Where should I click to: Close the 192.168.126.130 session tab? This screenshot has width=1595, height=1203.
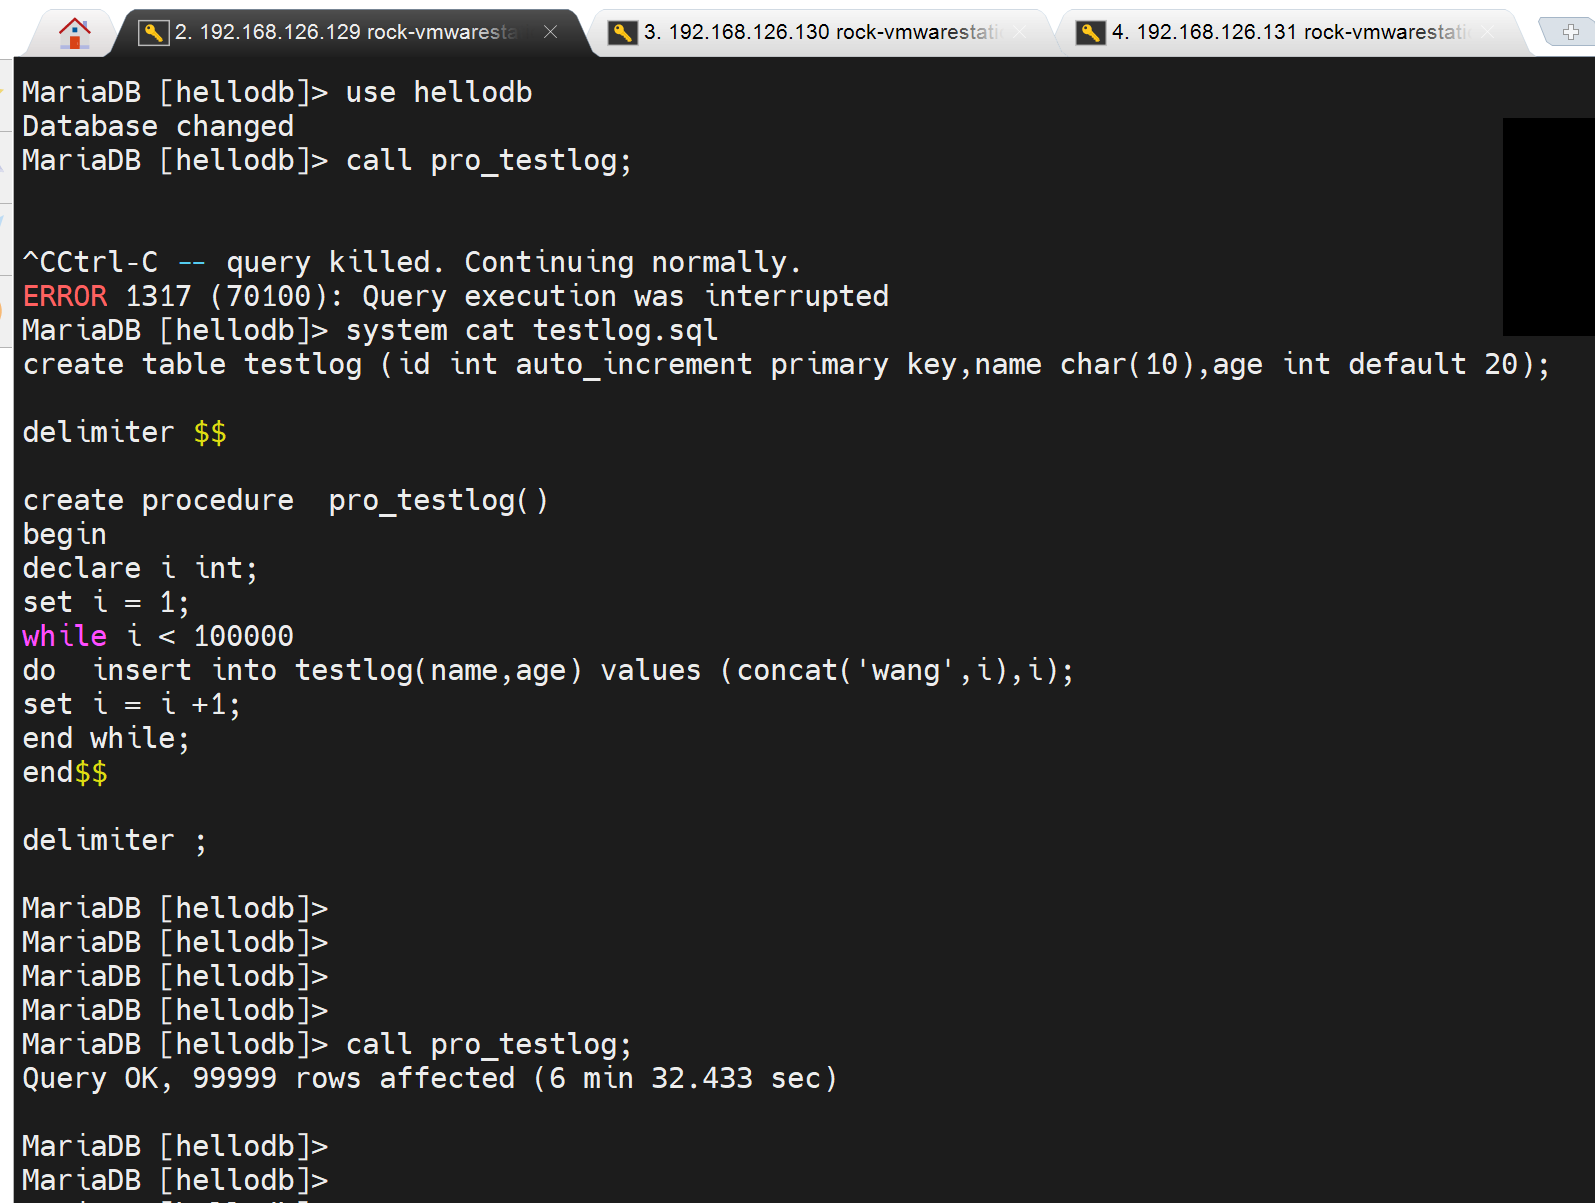coord(1019,32)
